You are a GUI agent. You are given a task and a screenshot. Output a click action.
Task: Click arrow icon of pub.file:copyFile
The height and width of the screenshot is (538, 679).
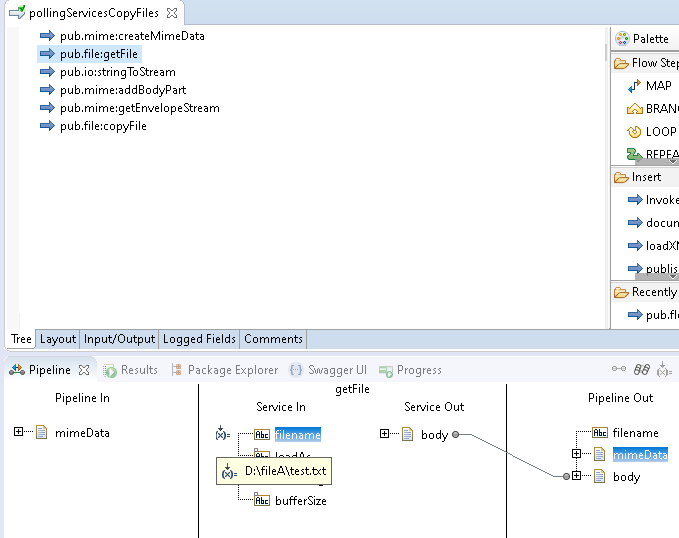[47, 126]
